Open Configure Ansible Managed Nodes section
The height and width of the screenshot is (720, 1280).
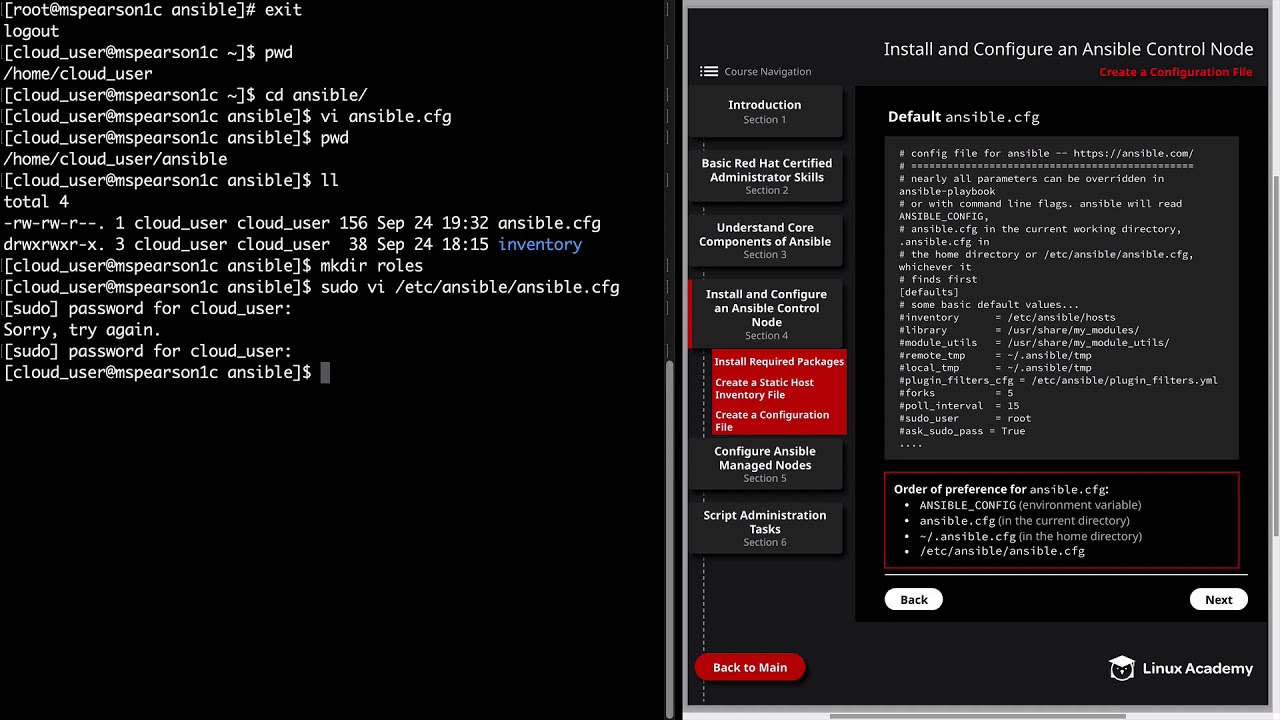coord(765,464)
